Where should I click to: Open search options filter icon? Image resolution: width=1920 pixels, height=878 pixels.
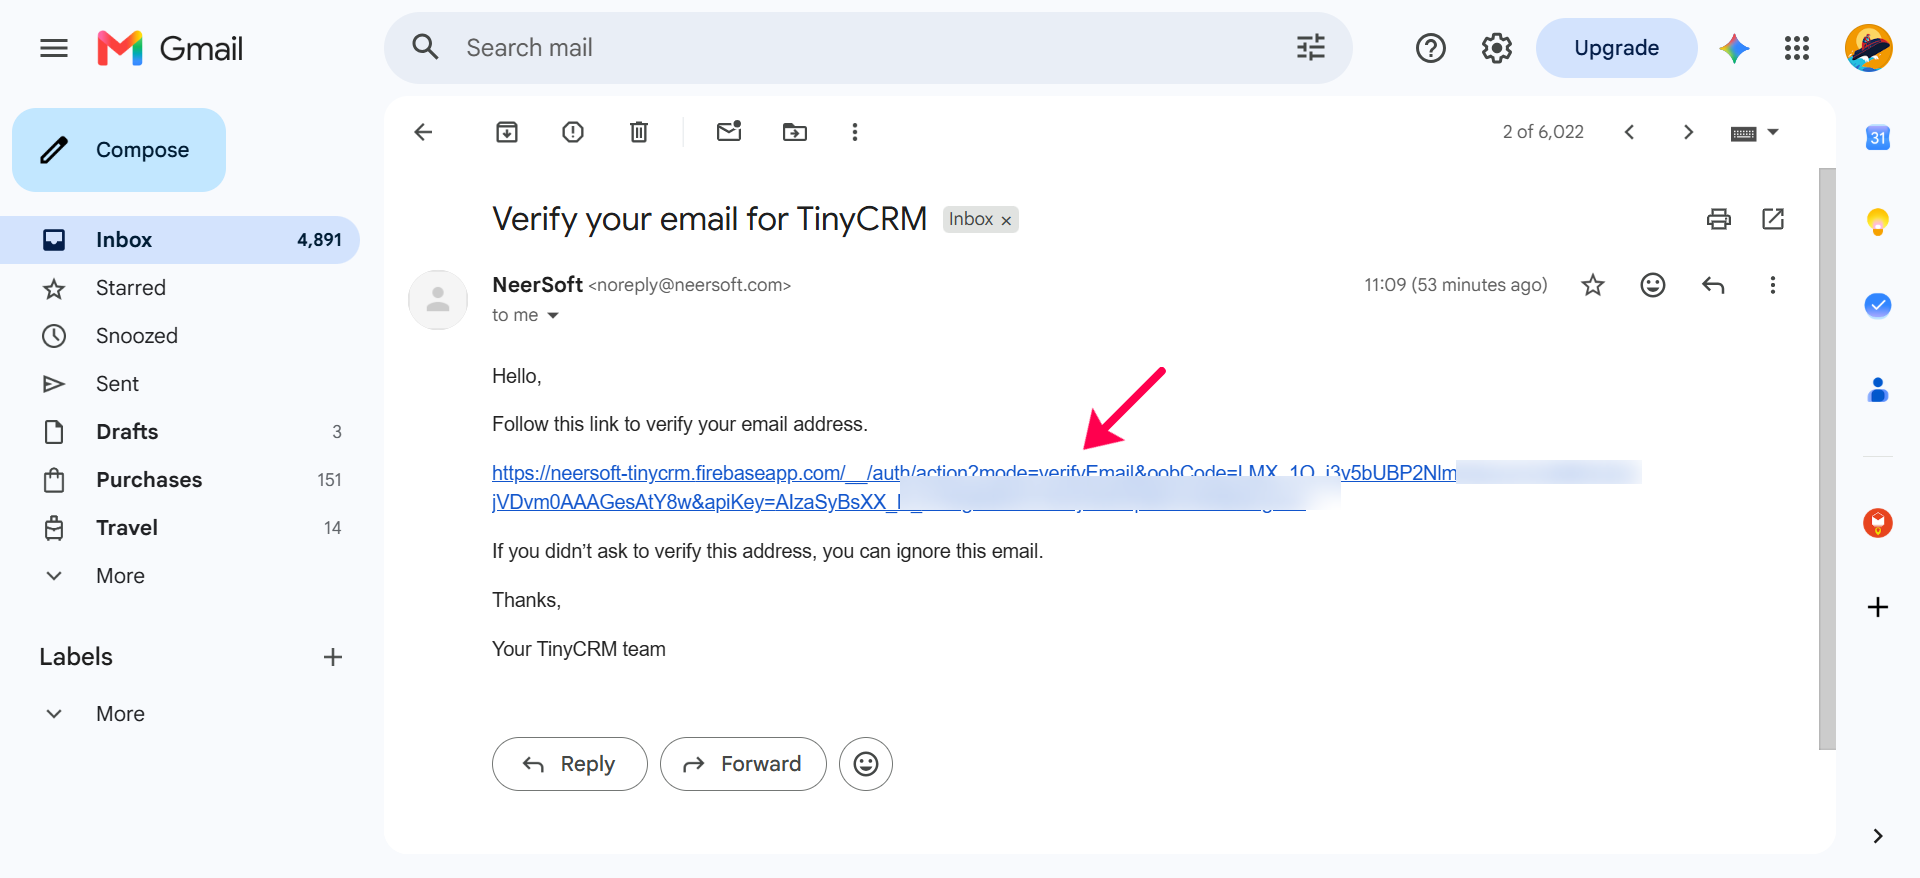coord(1310,47)
